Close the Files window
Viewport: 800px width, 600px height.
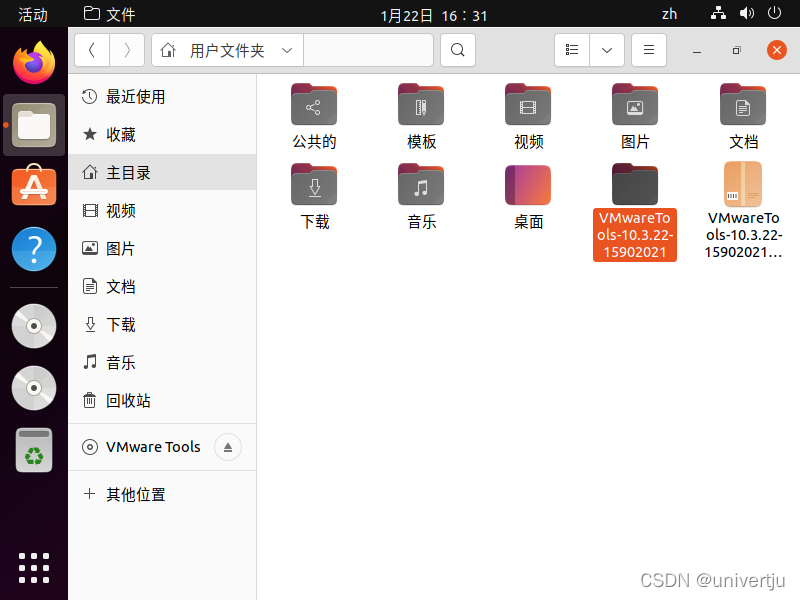(777, 50)
